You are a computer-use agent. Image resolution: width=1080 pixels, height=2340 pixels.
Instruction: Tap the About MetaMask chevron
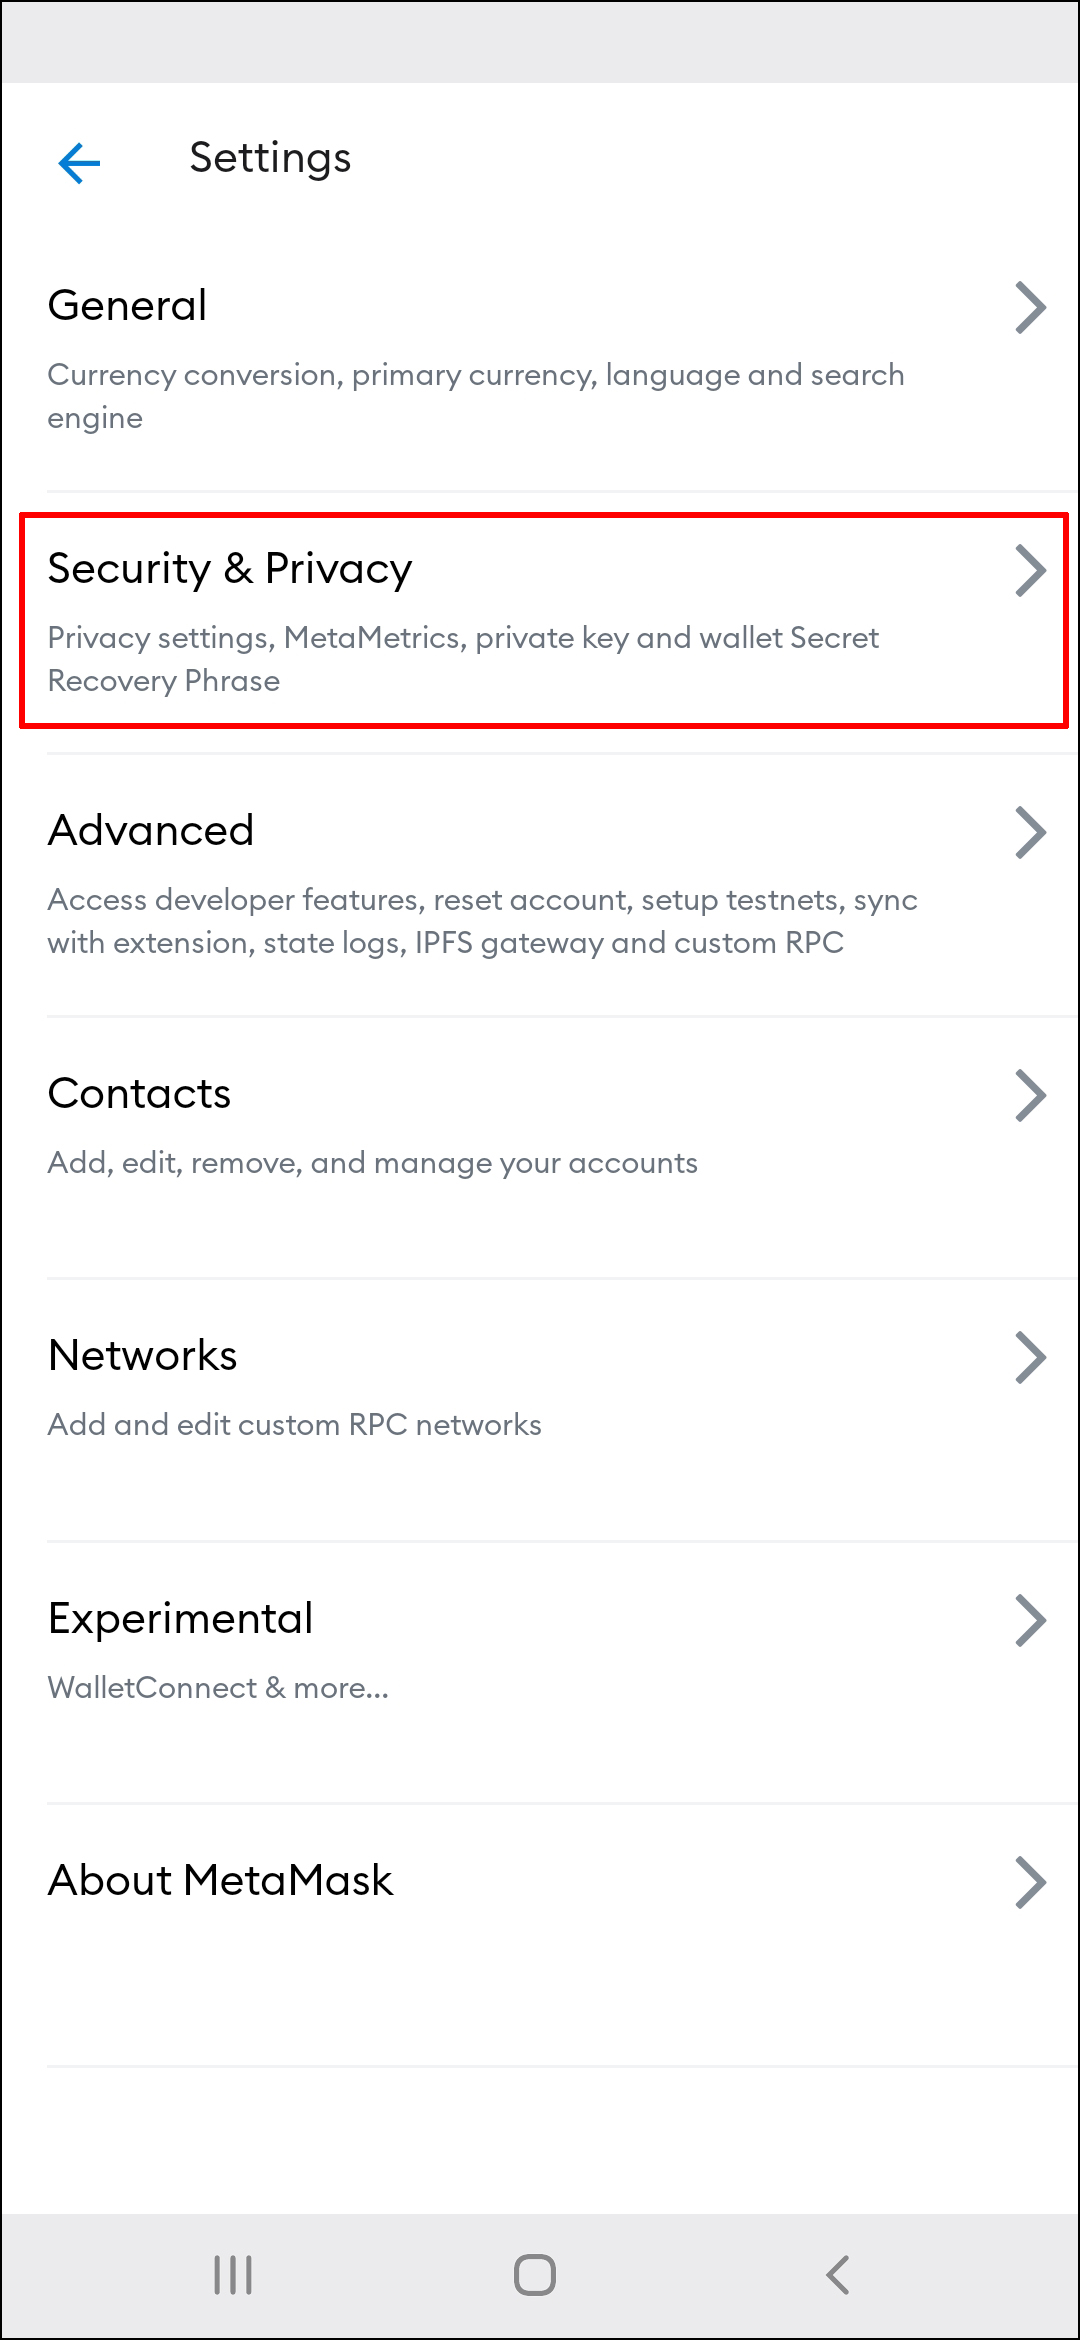1030,1882
